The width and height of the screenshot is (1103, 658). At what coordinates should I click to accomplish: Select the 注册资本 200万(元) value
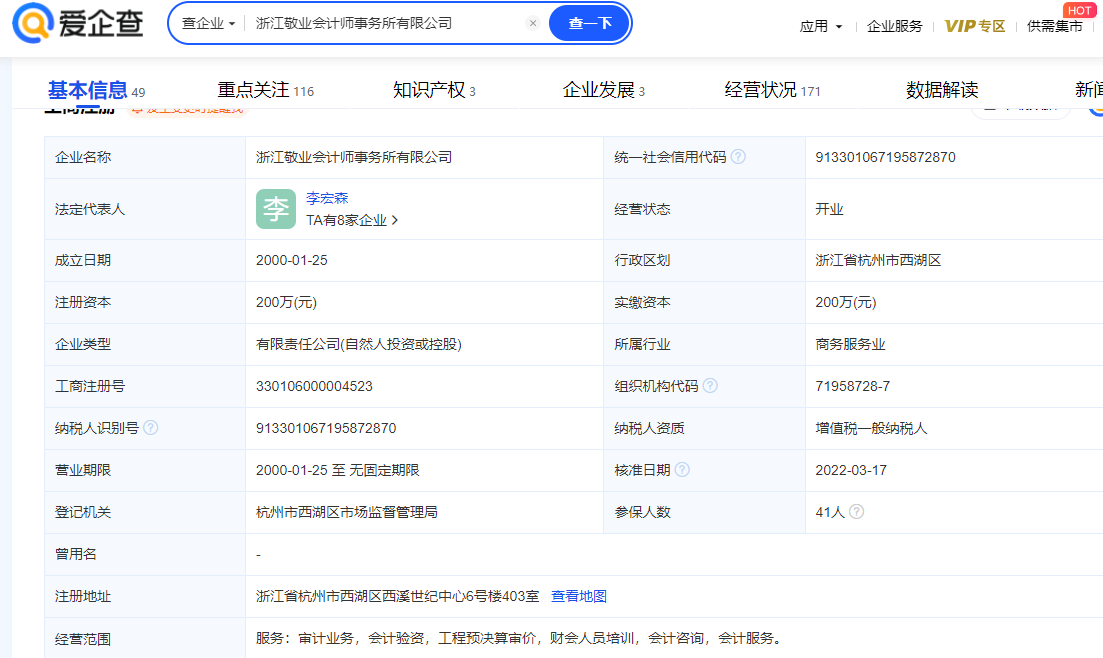[286, 303]
